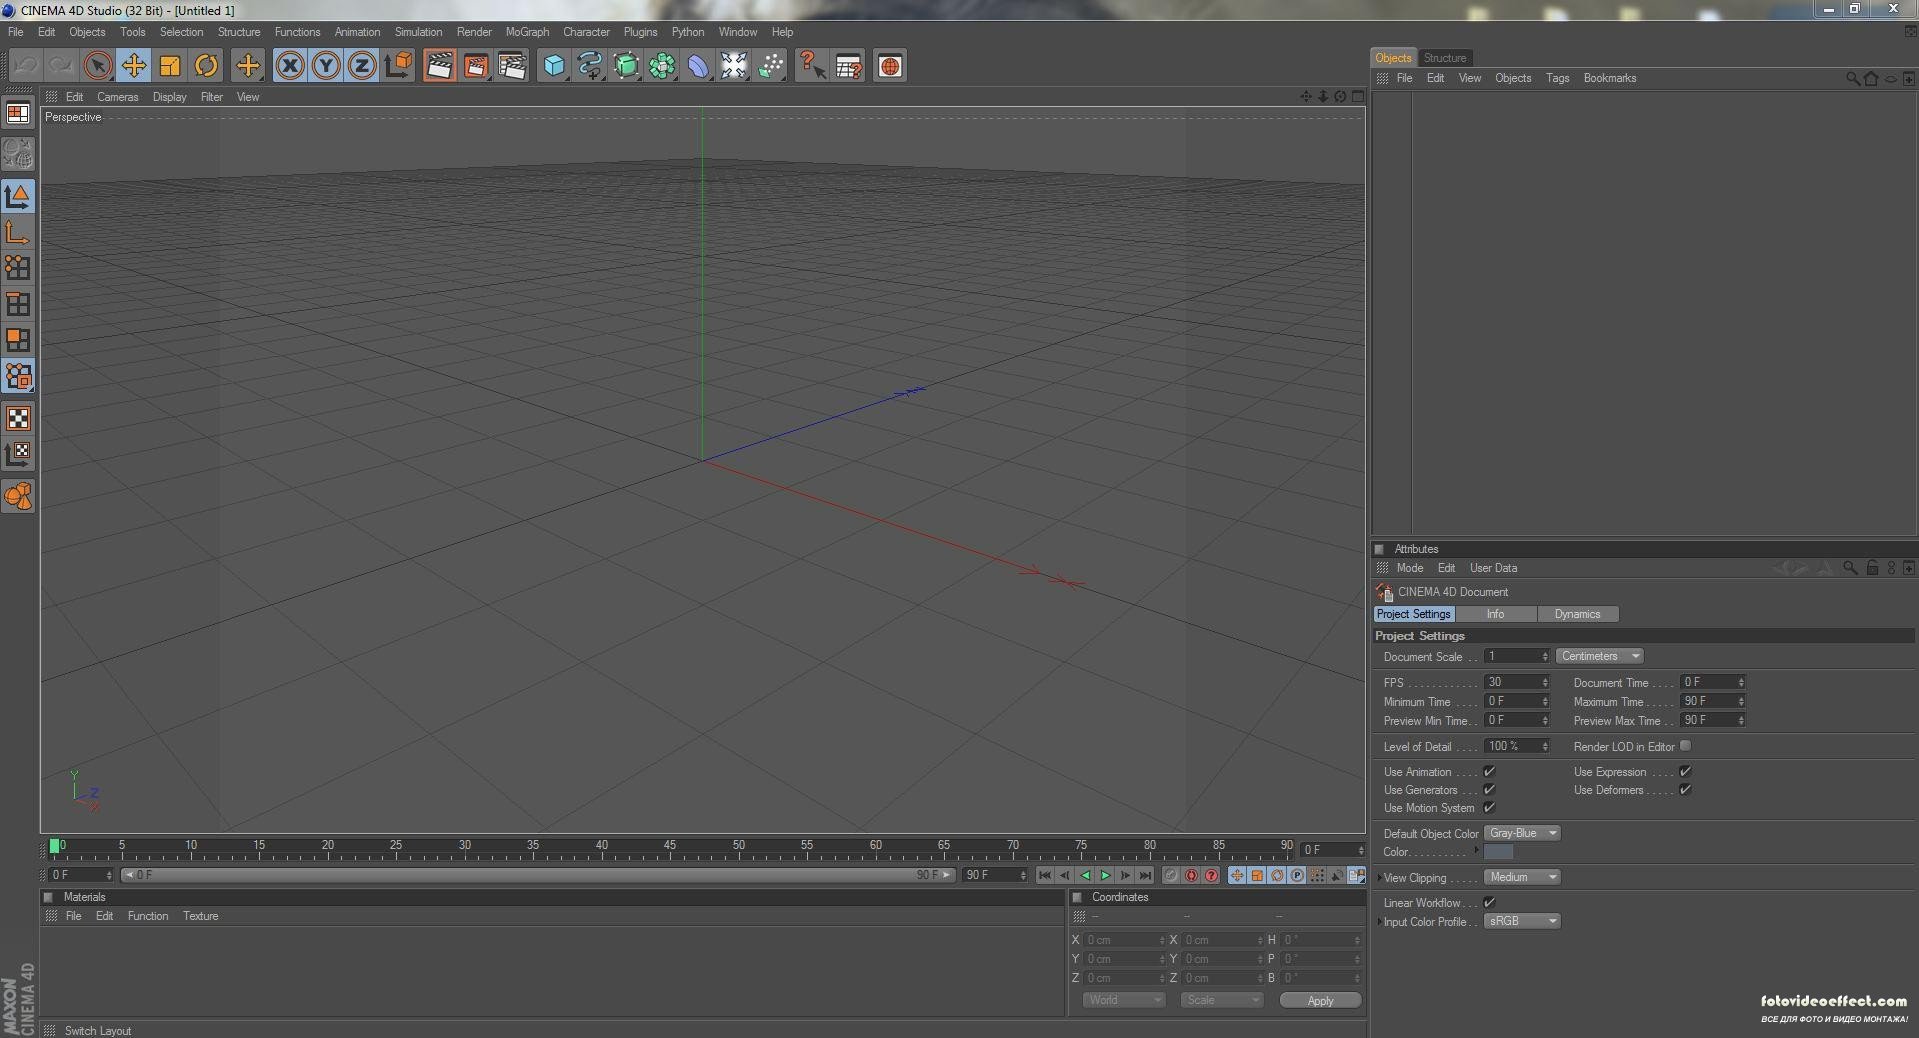Open the Simulation menu
Screen dimensions: 1919x1038
[x=418, y=32]
